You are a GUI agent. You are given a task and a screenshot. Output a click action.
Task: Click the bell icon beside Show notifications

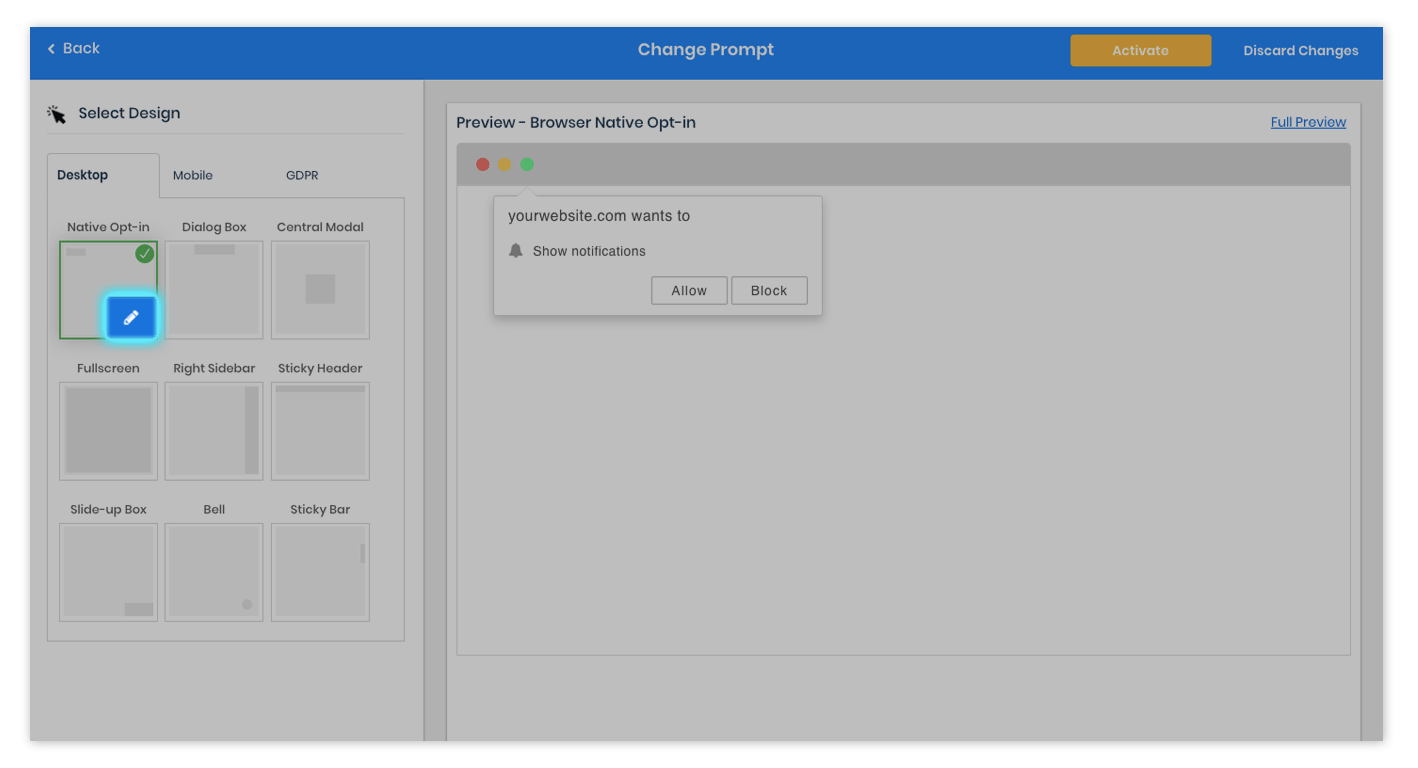(x=516, y=251)
